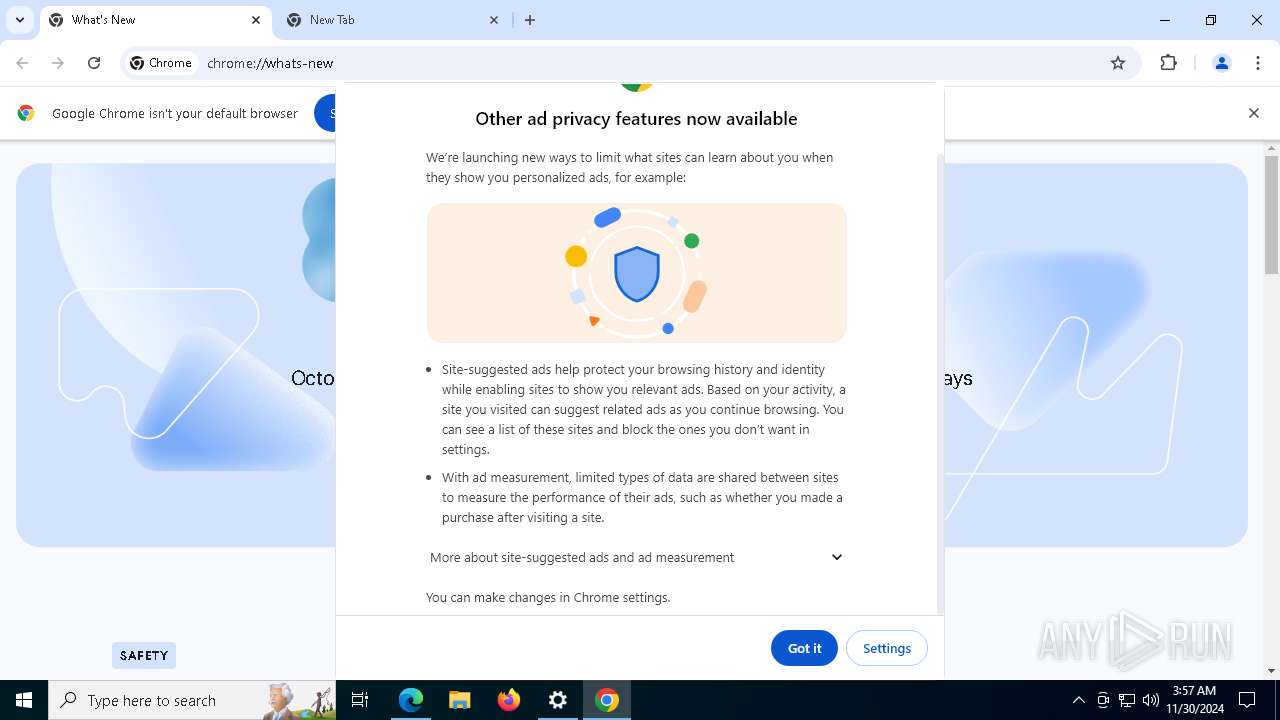Click the scroll up arrow on page scrollbar
The image size is (1280, 720).
(1271, 149)
